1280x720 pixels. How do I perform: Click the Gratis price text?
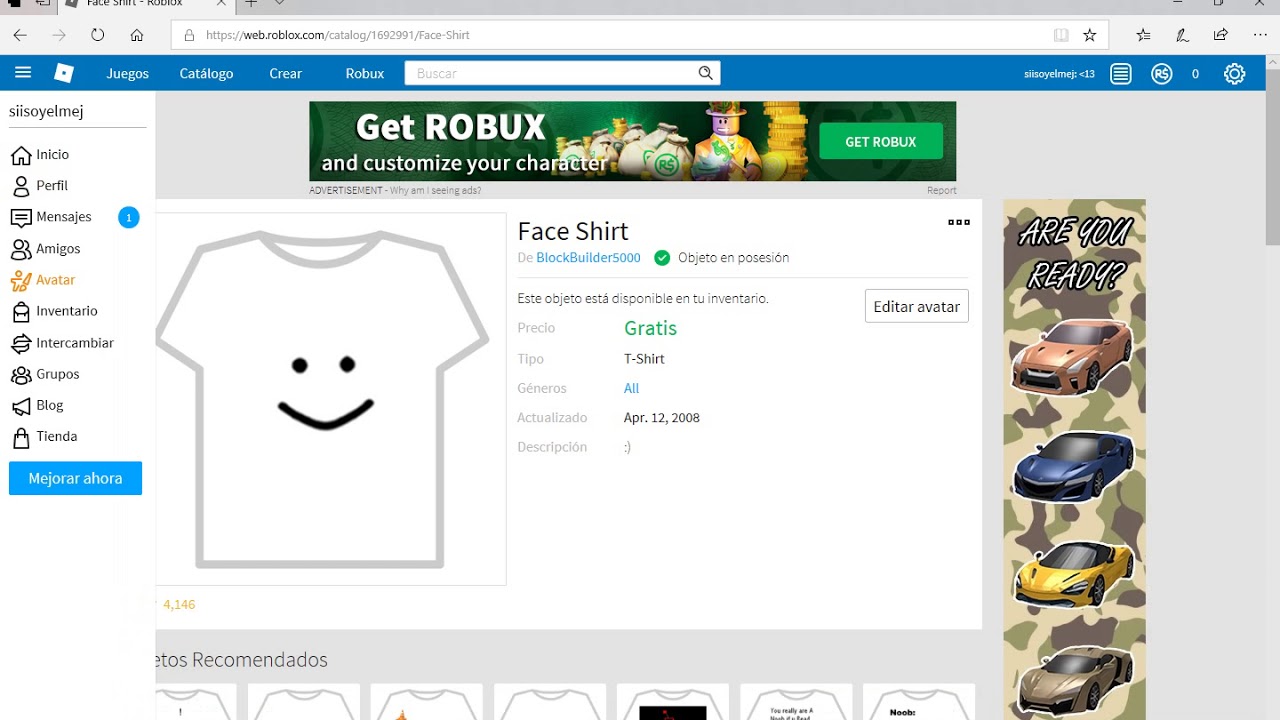(x=650, y=328)
